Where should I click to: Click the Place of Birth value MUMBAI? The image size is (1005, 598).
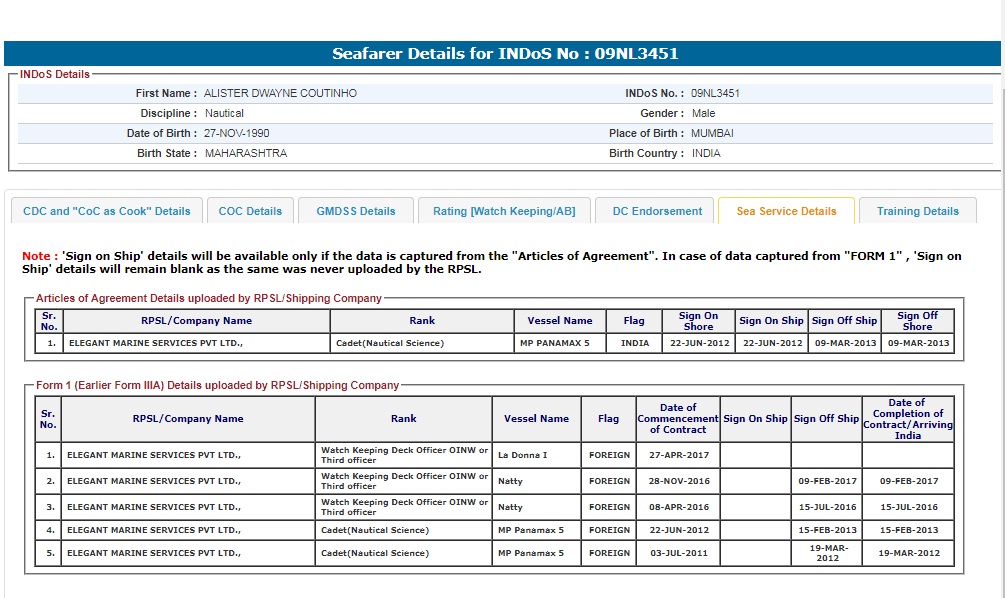pyautogui.click(x=712, y=133)
